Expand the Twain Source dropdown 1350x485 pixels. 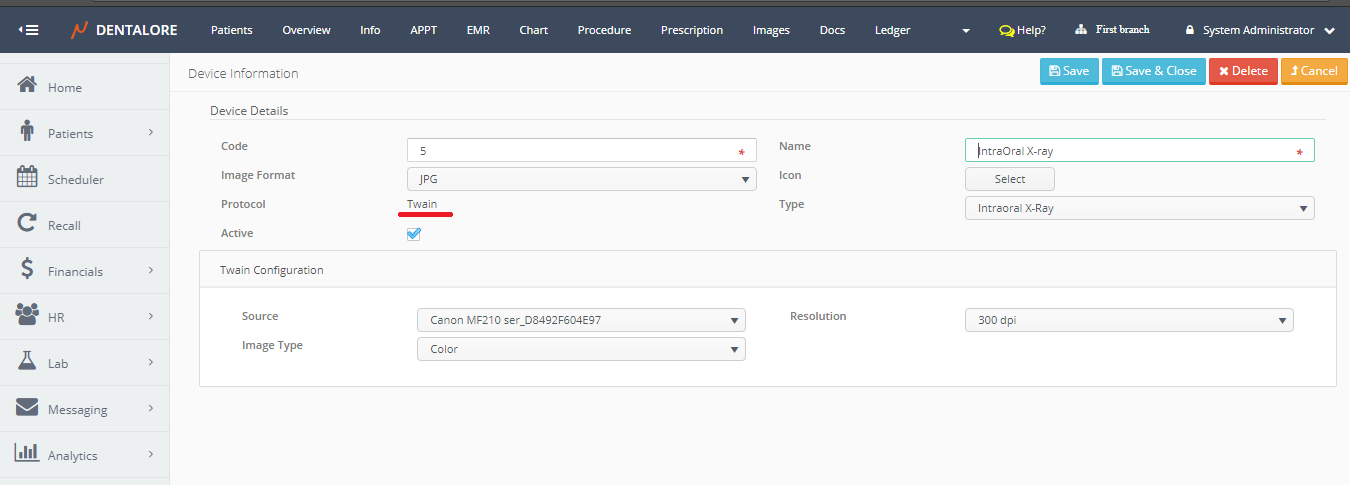coord(581,320)
